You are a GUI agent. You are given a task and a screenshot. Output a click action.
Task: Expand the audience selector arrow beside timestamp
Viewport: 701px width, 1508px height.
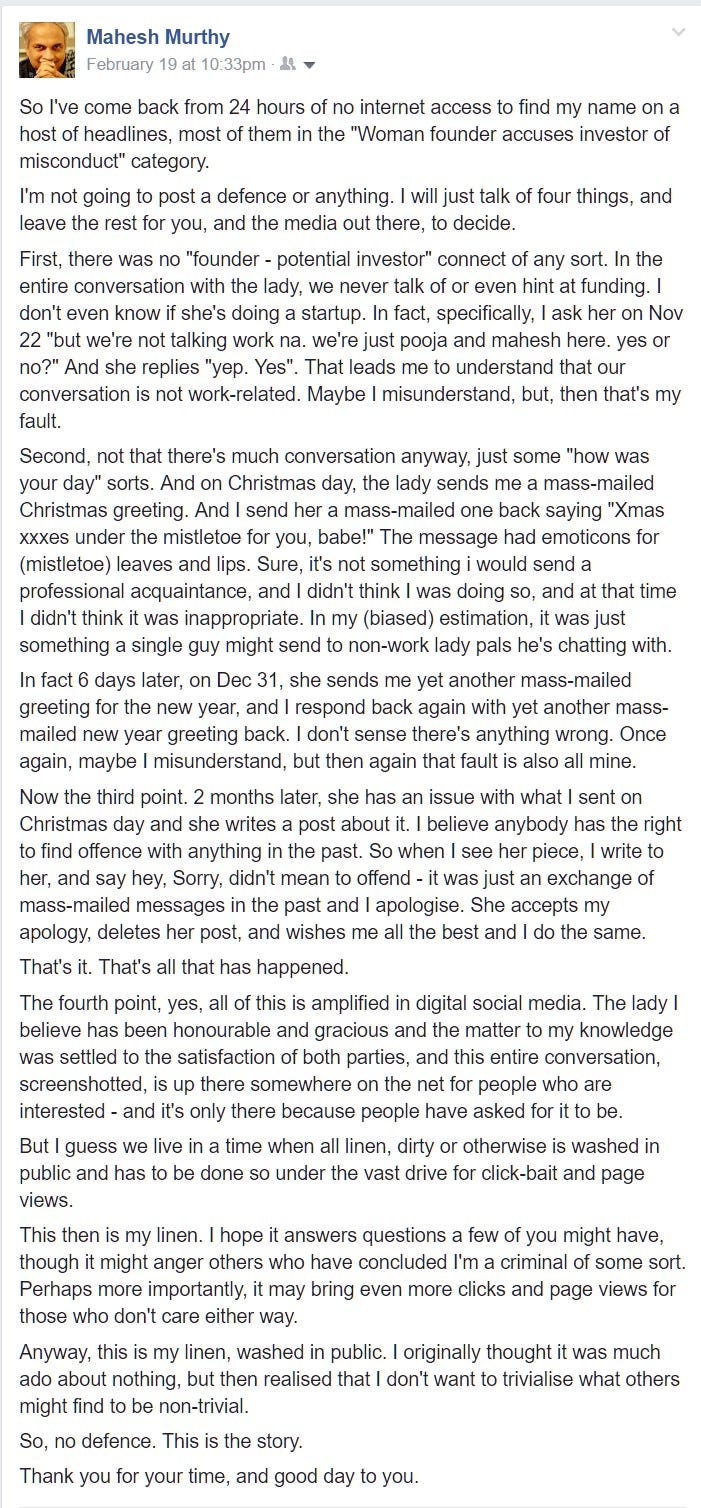point(309,65)
